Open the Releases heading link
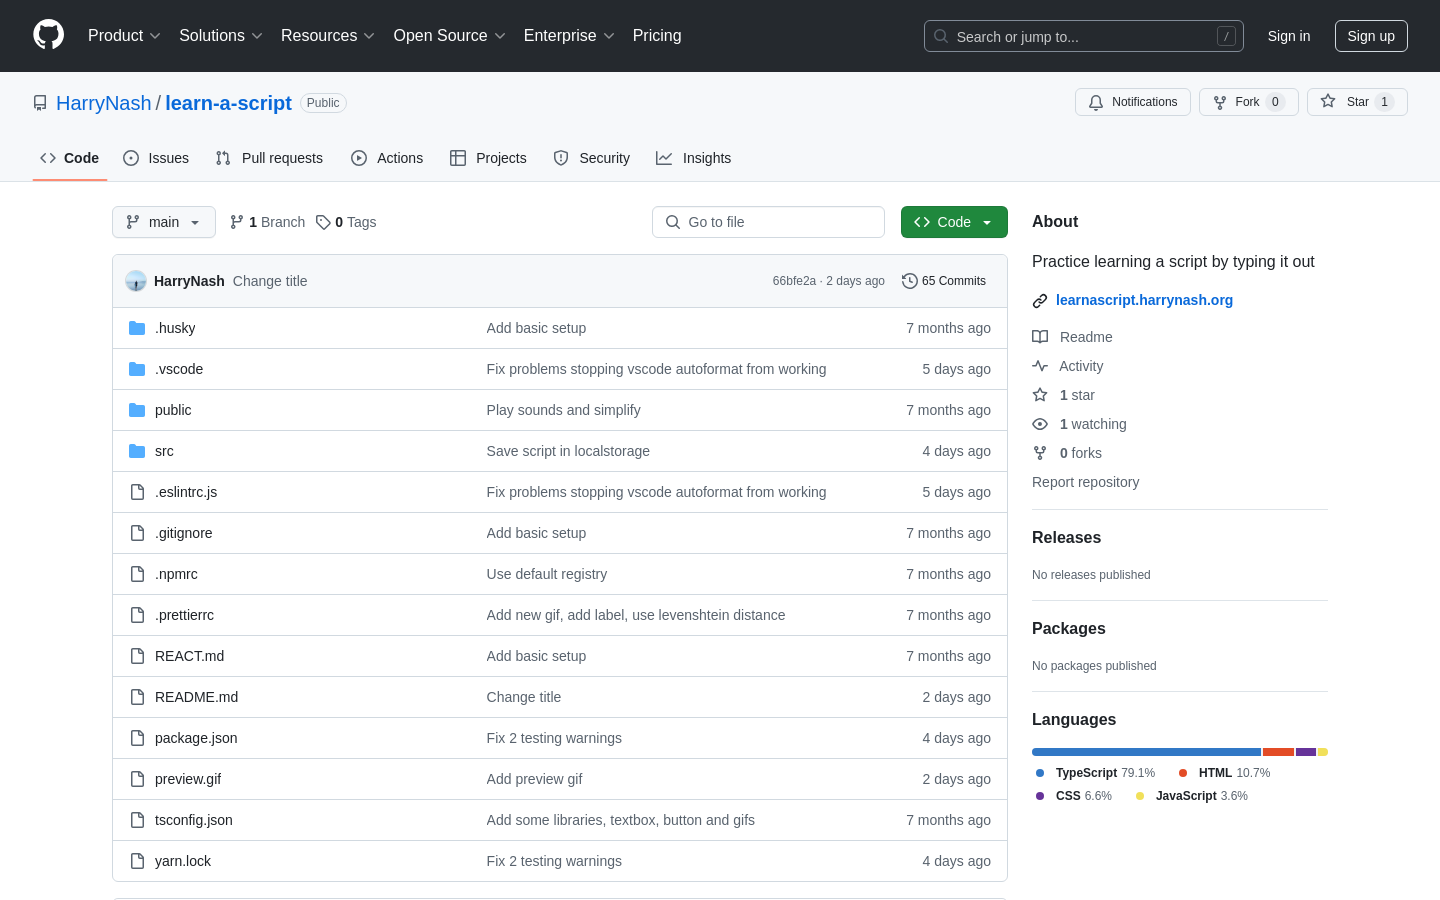Viewport: 1440px width, 900px height. point(1066,537)
